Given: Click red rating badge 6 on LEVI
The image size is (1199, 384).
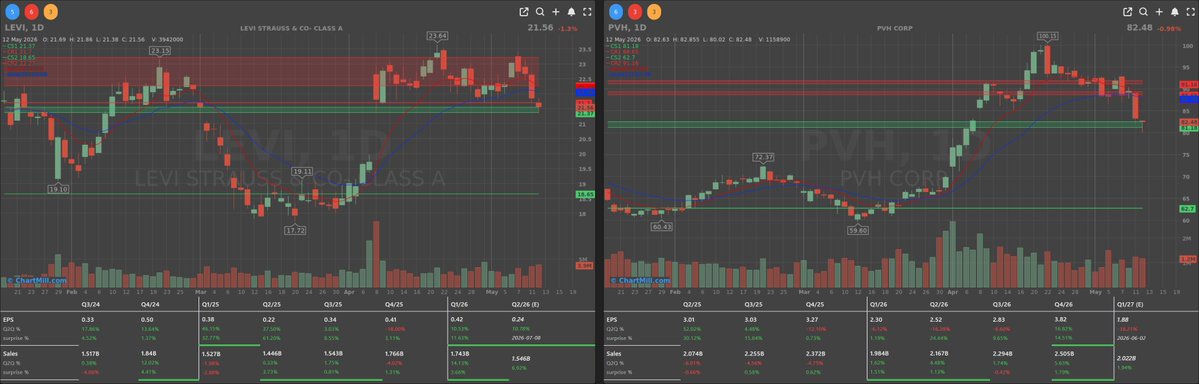Looking at the screenshot, I should pyautogui.click(x=31, y=11).
